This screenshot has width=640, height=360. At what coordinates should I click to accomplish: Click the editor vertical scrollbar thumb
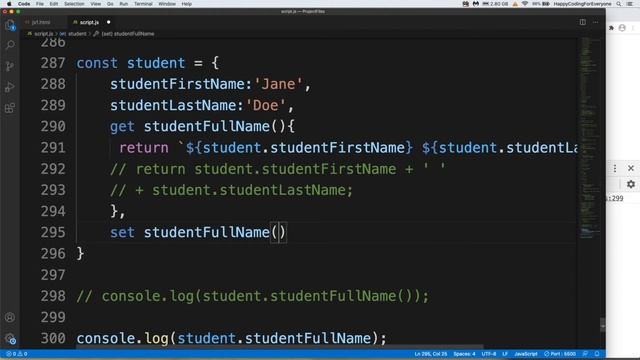tap(603, 325)
